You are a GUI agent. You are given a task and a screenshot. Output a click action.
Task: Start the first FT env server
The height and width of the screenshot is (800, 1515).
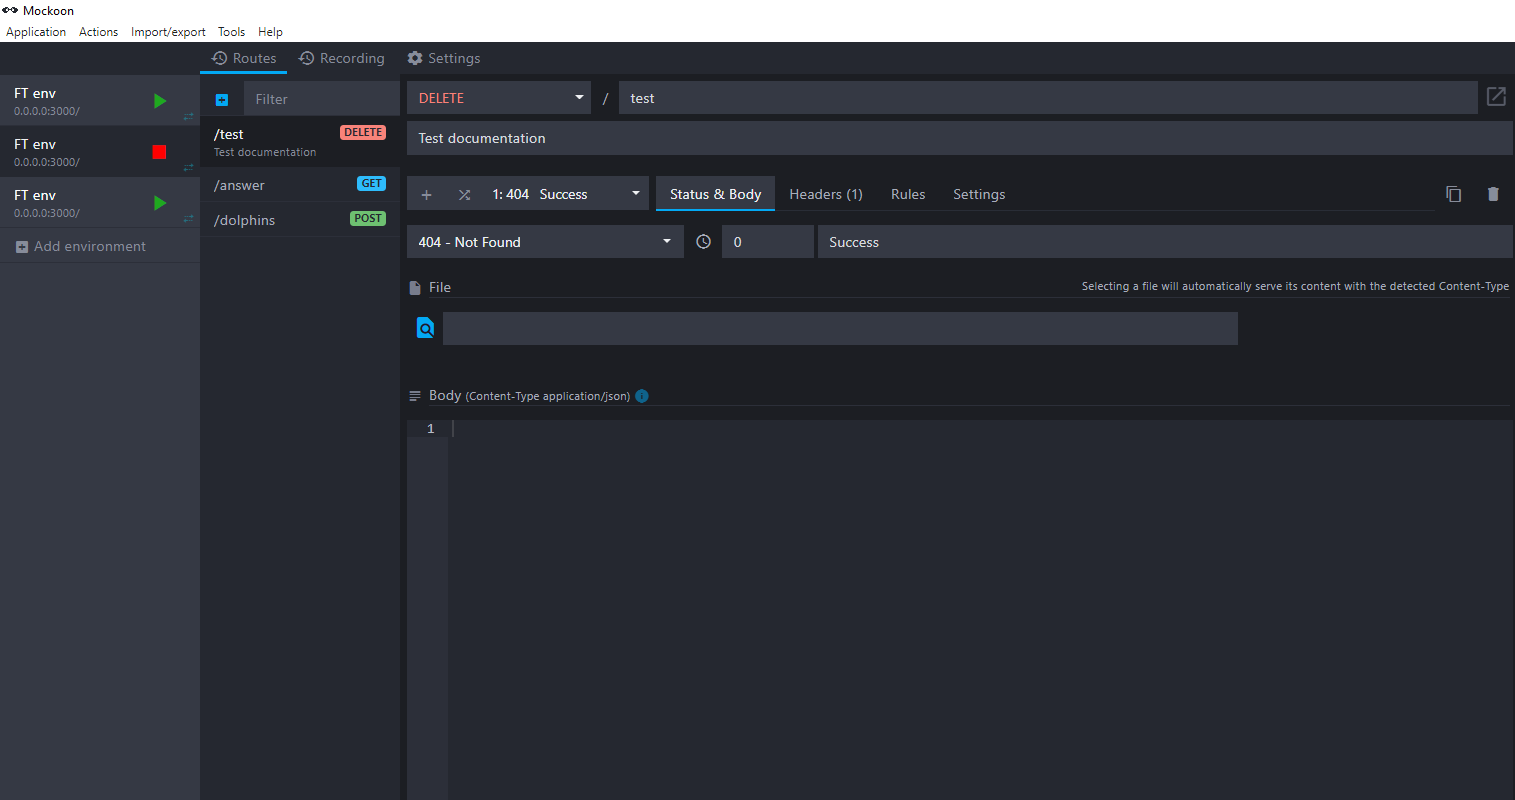(159, 100)
